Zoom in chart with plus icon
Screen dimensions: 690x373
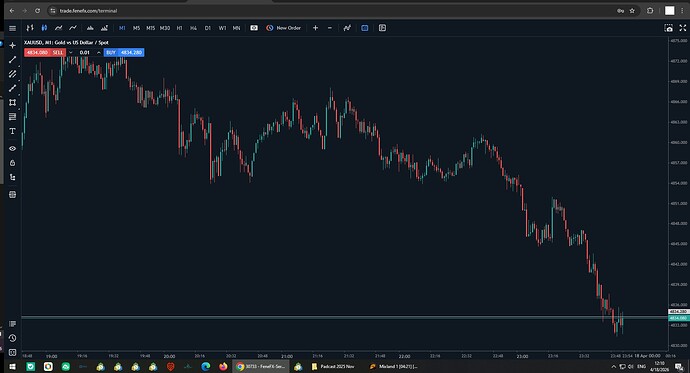point(316,28)
